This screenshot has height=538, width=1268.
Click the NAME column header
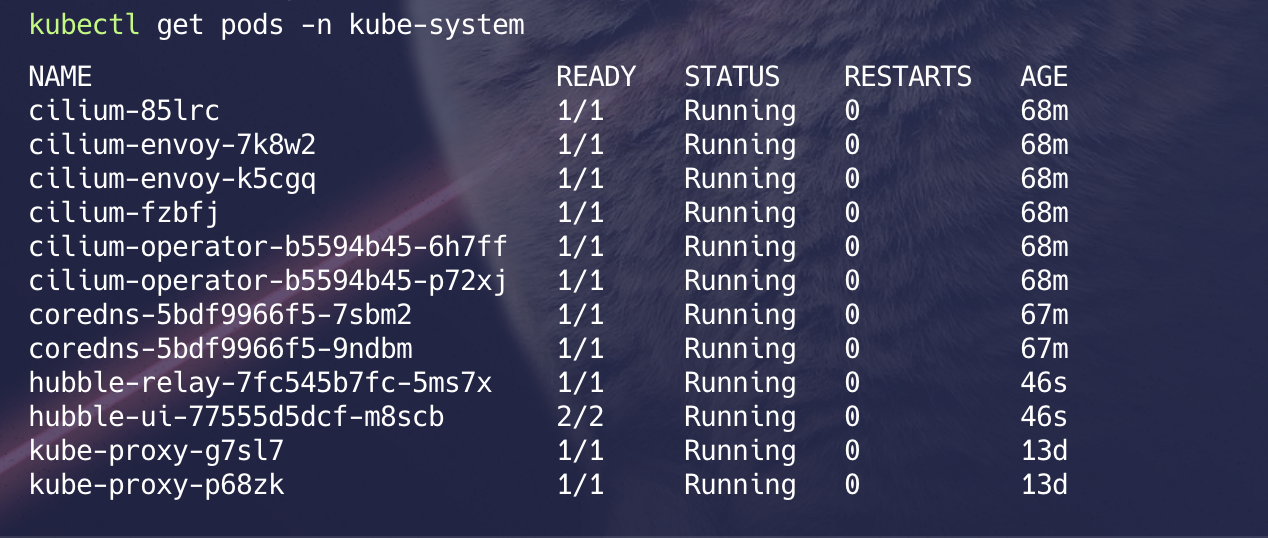[60, 77]
